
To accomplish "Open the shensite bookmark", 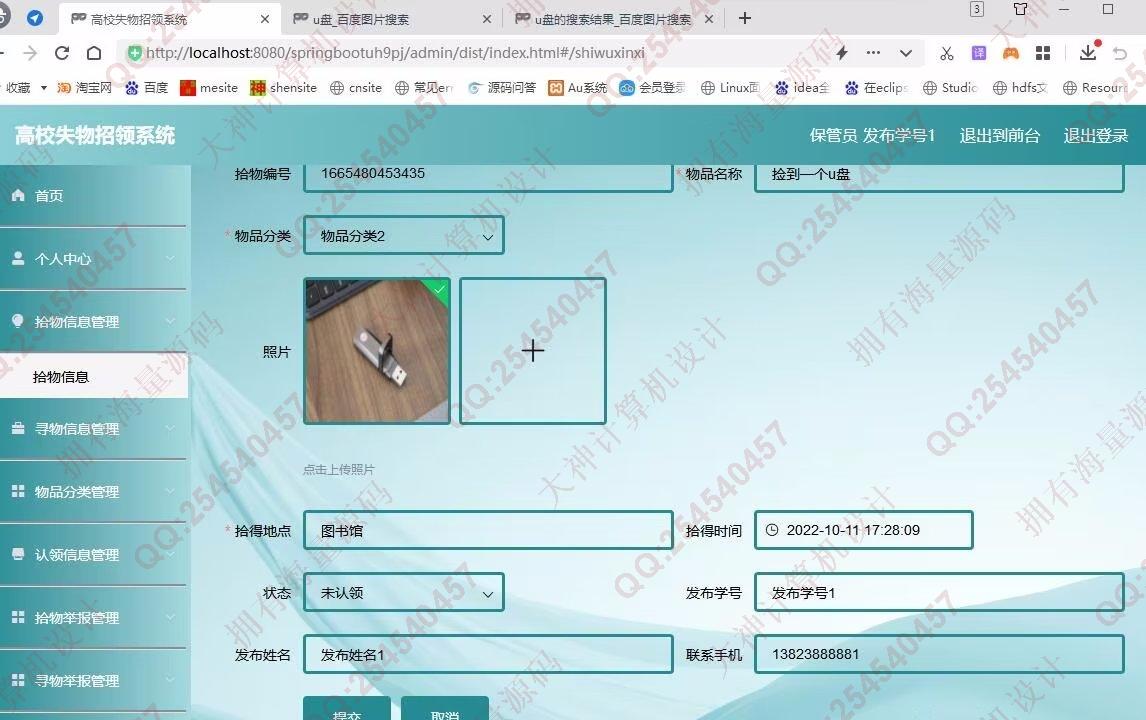I will click(284, 88).
